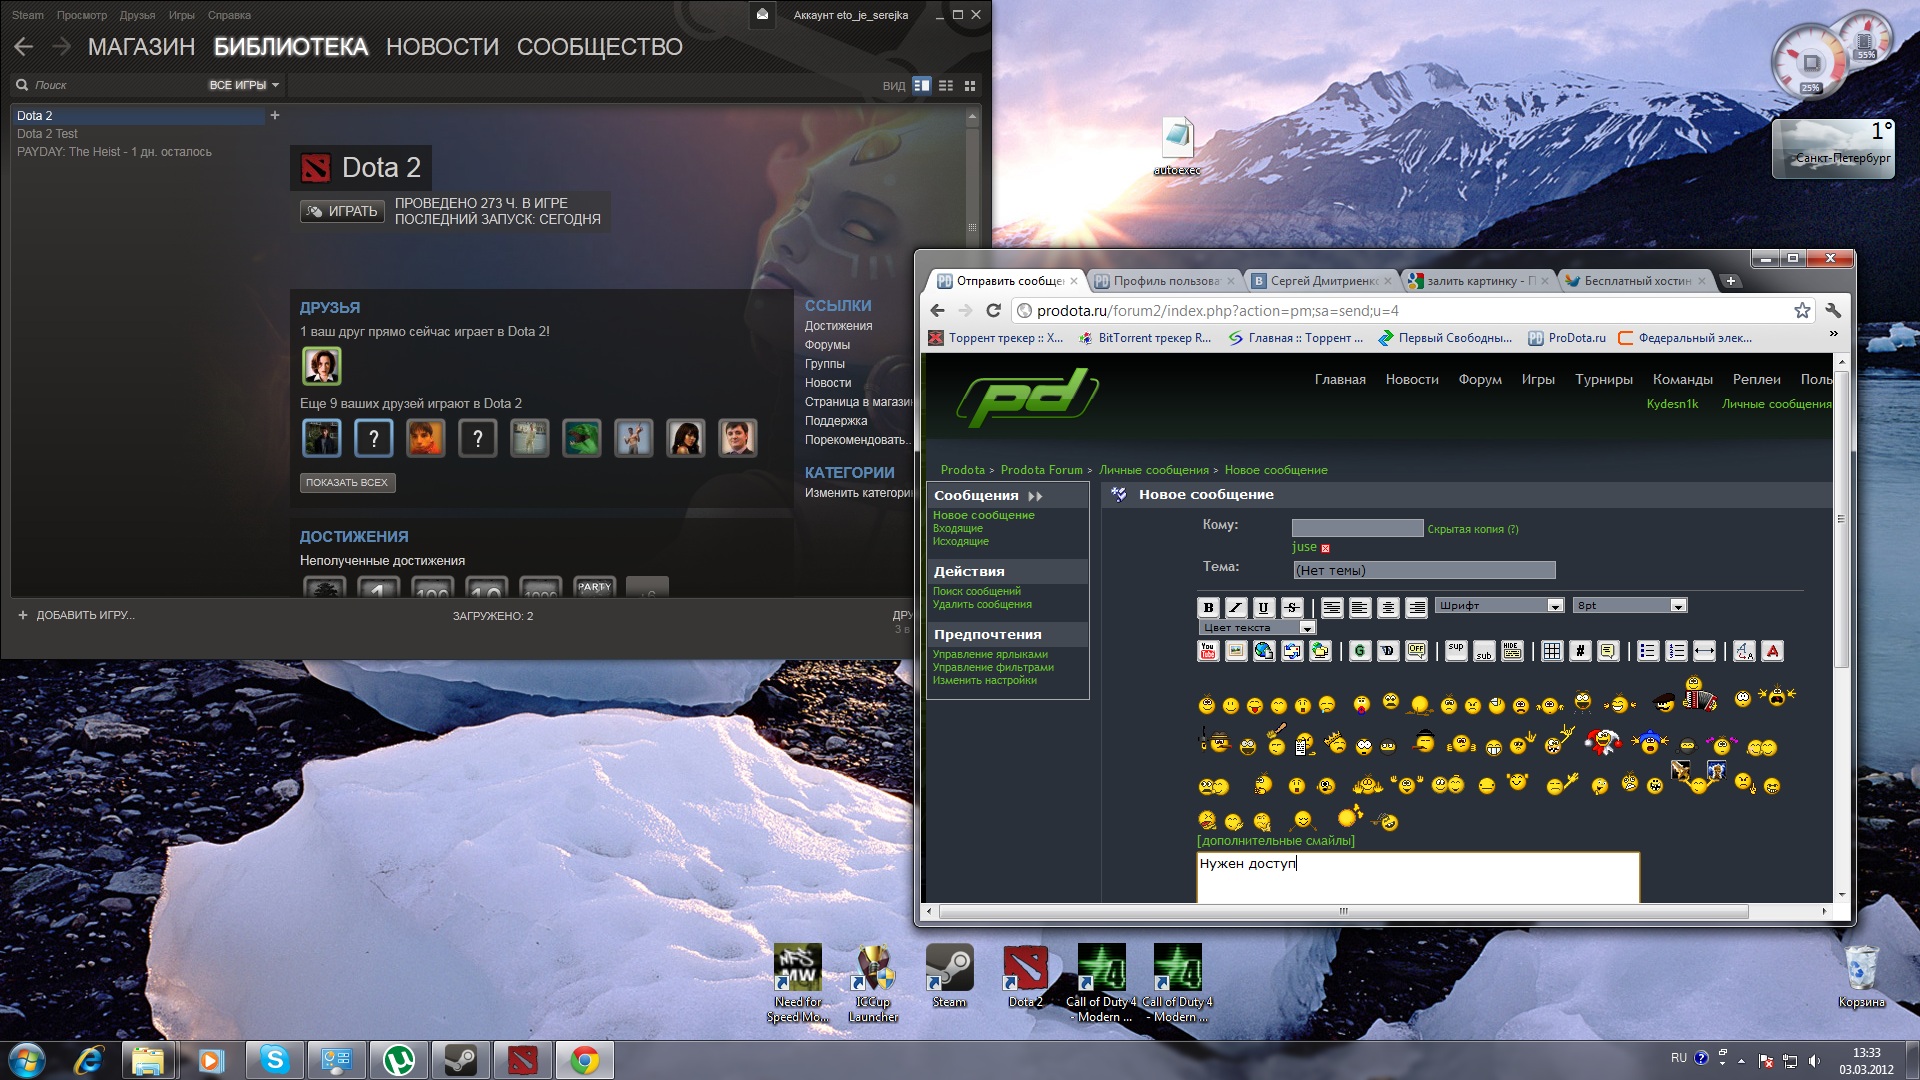Select Dota 2 Test in Steam library list
This screenshot has width=1920, height=1080.
(x=47, y=134)
